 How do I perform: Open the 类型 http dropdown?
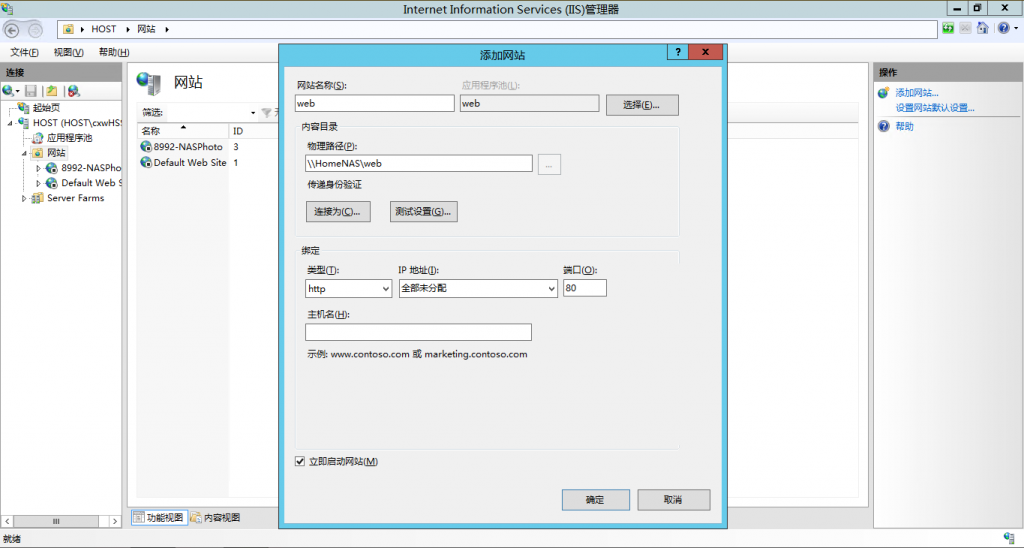pyautogui.click(x=349, y=288)
